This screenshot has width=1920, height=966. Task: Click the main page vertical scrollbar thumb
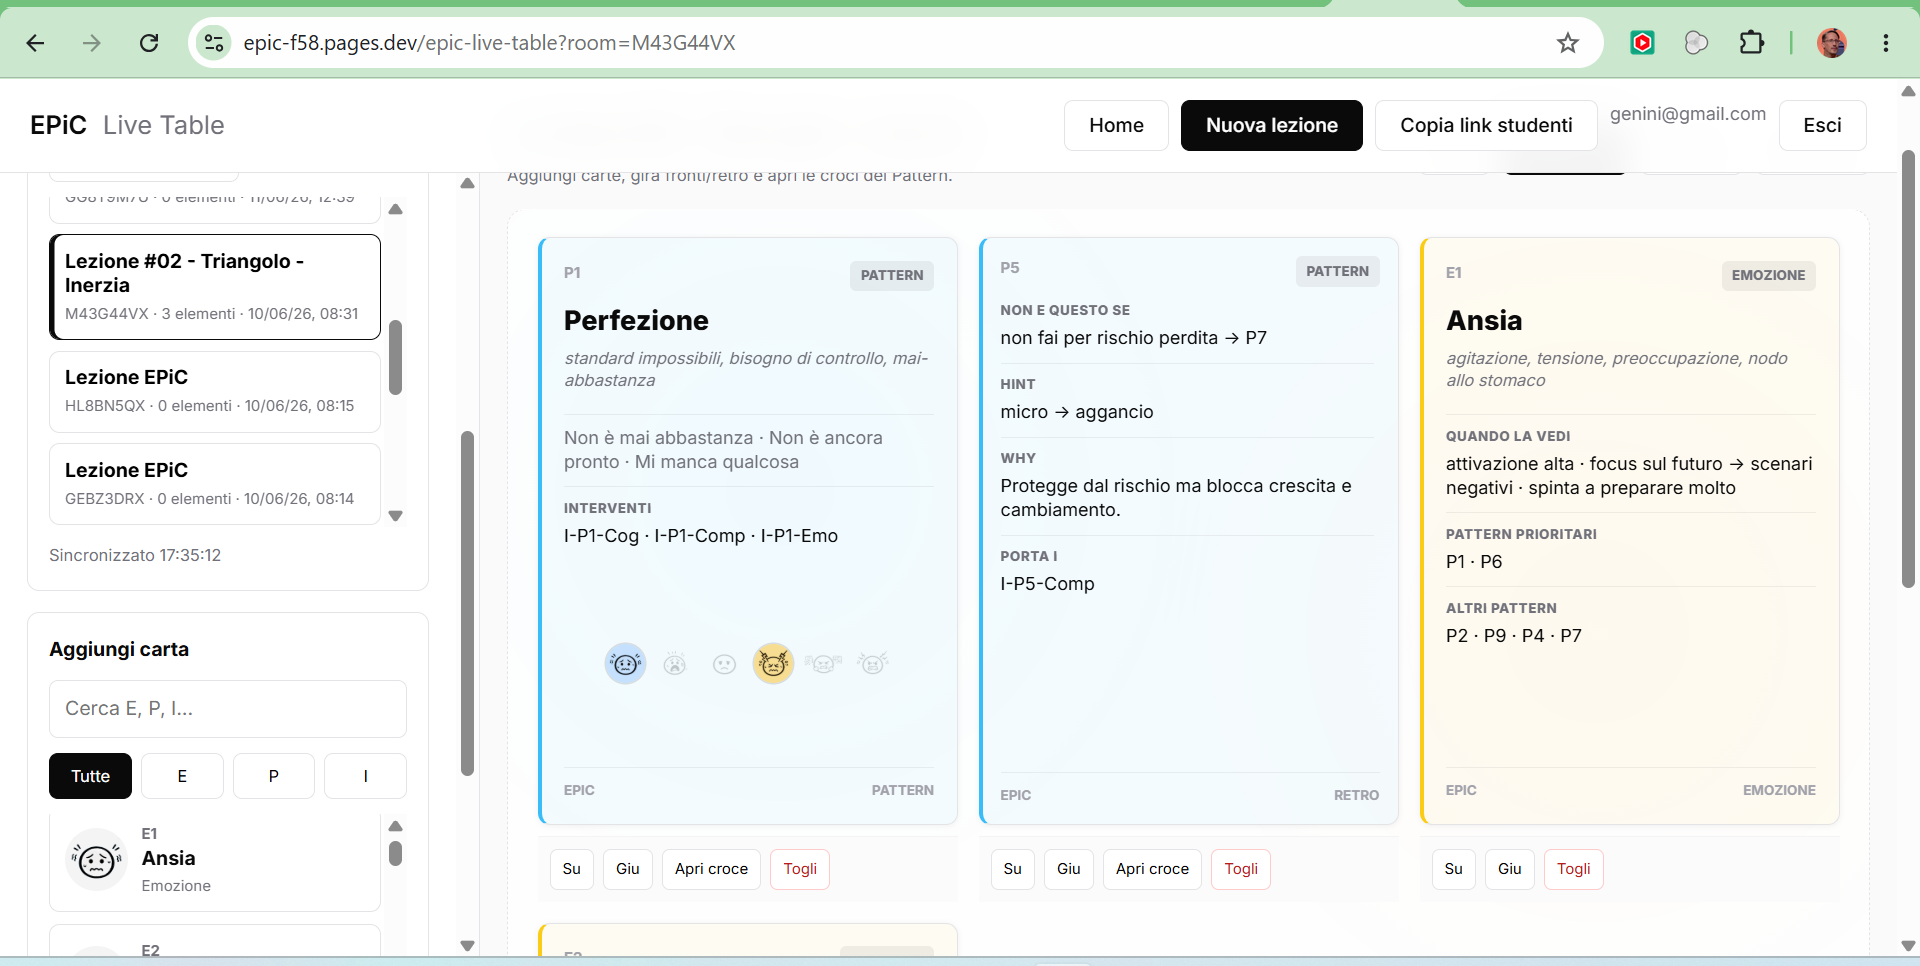point(1908,368)
